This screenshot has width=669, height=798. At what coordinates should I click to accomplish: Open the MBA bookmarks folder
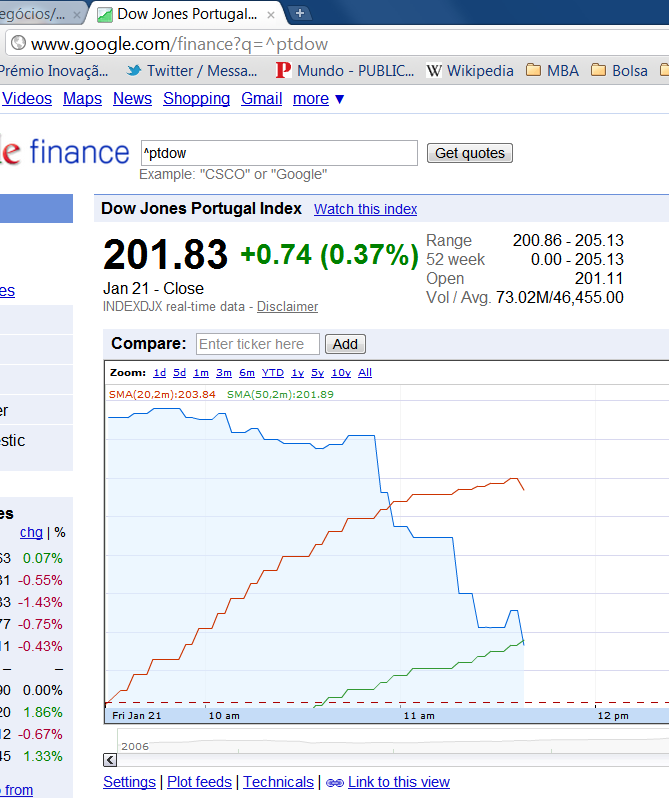(x=552, y=70)
